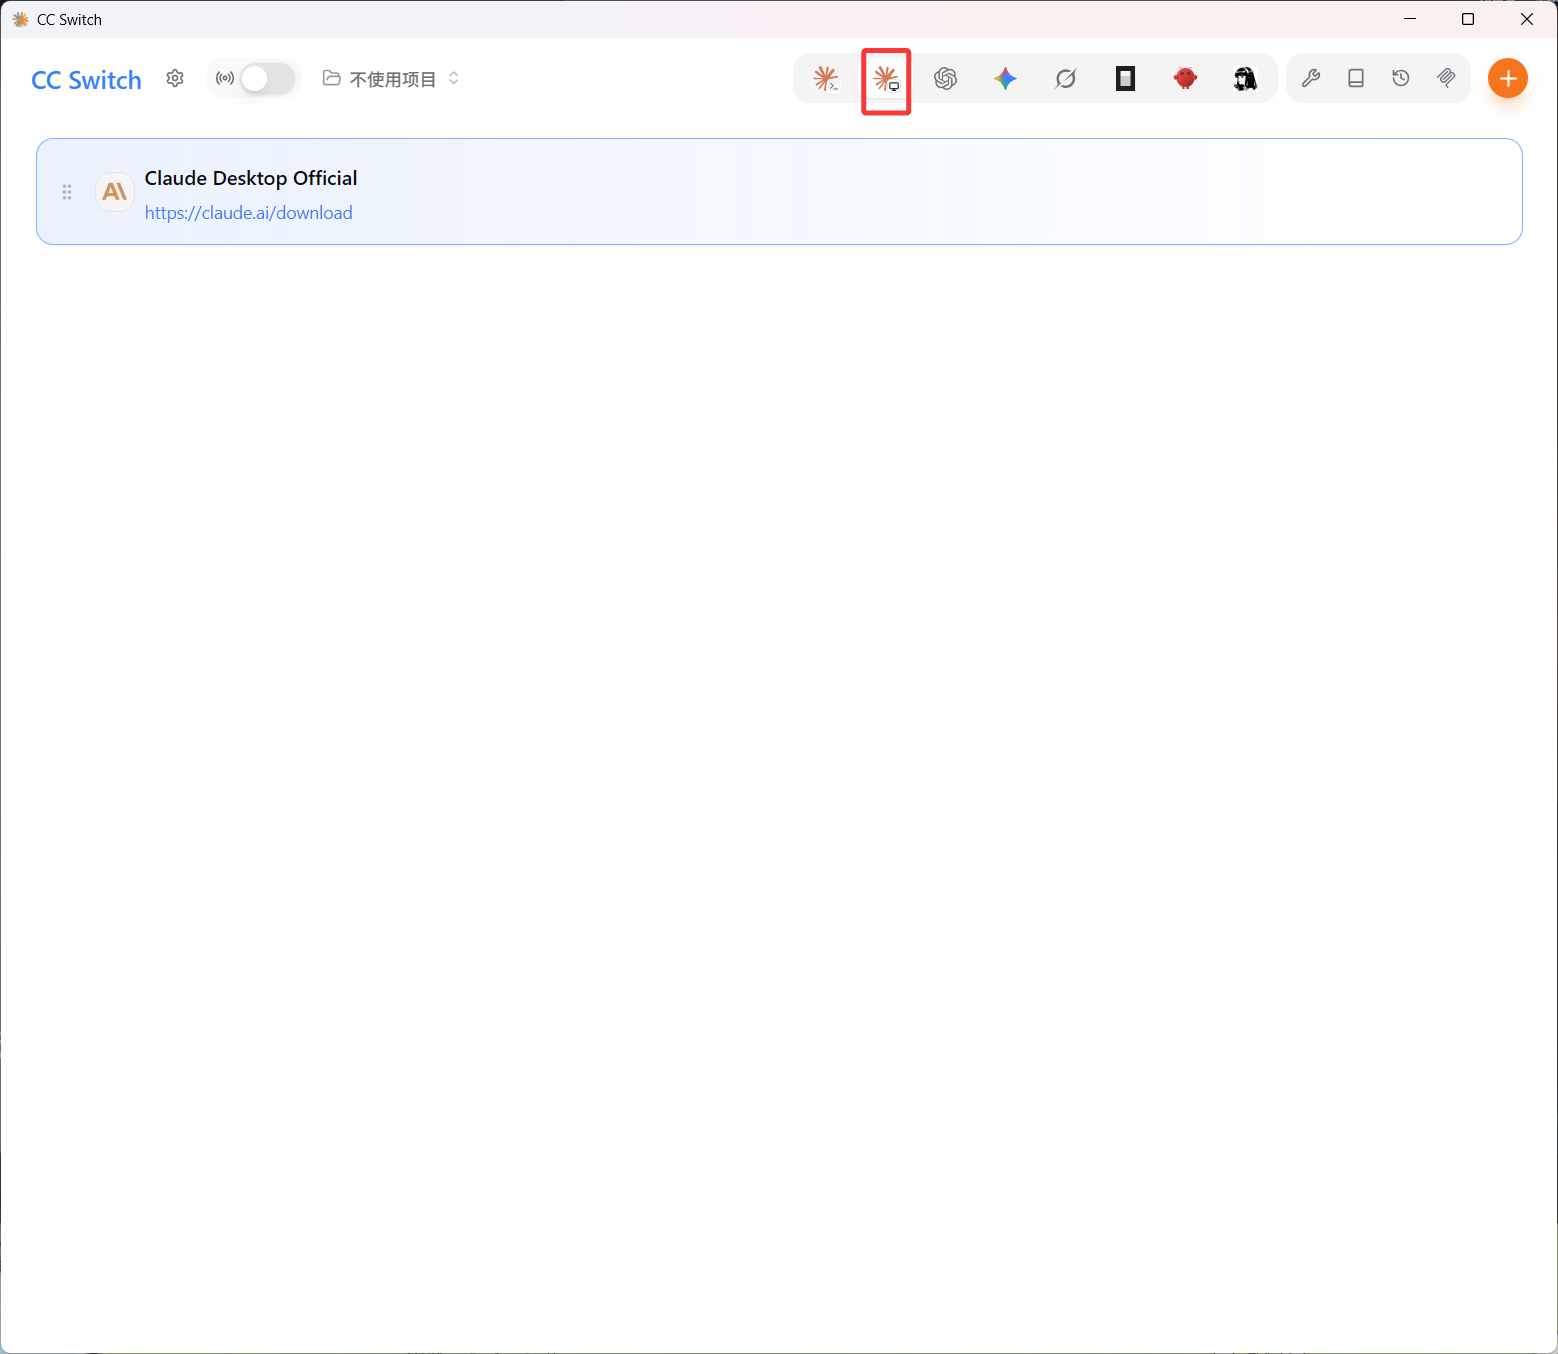This screenshot has width=1558, height=1354.
Task: Click the drag handle on Claude Desktop Official
Action: pyautogui.click(x=67, y=192)
